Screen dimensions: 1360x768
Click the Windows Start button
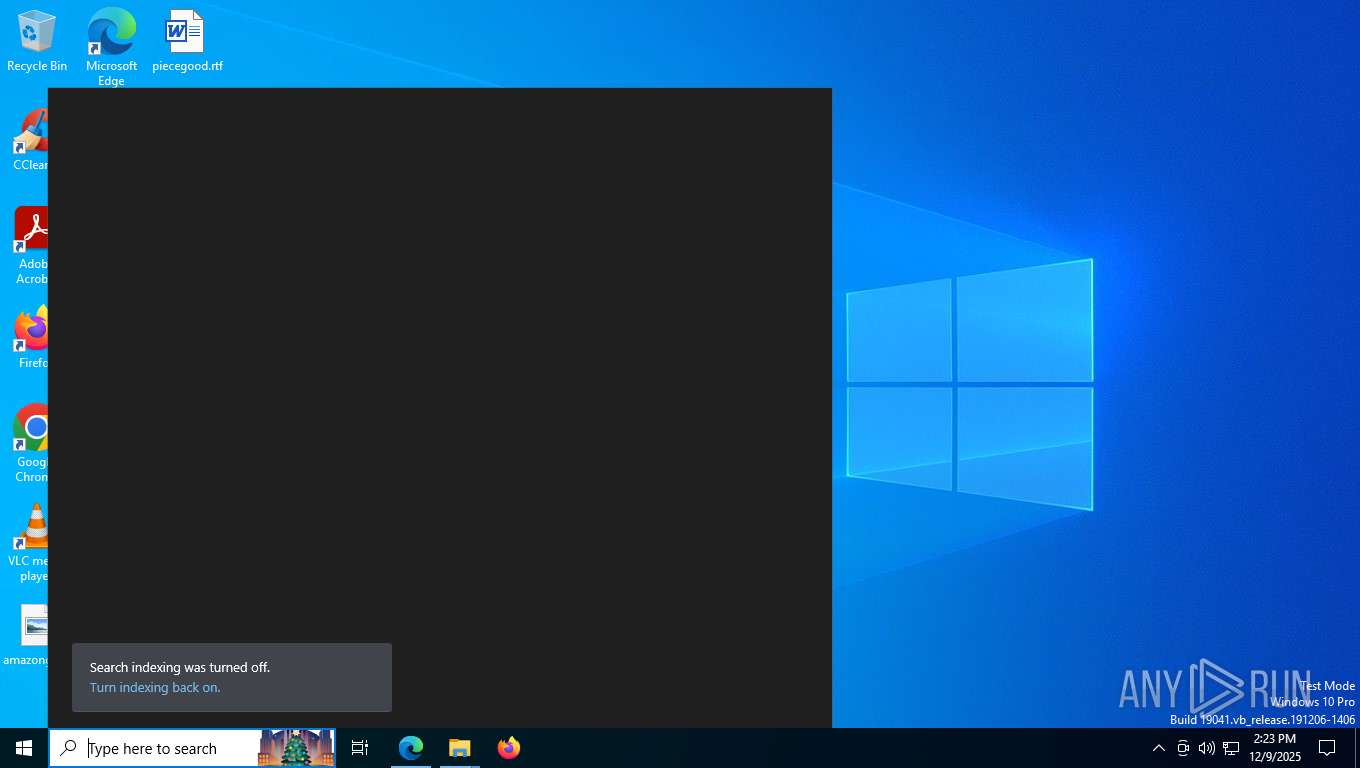[24, 748]
